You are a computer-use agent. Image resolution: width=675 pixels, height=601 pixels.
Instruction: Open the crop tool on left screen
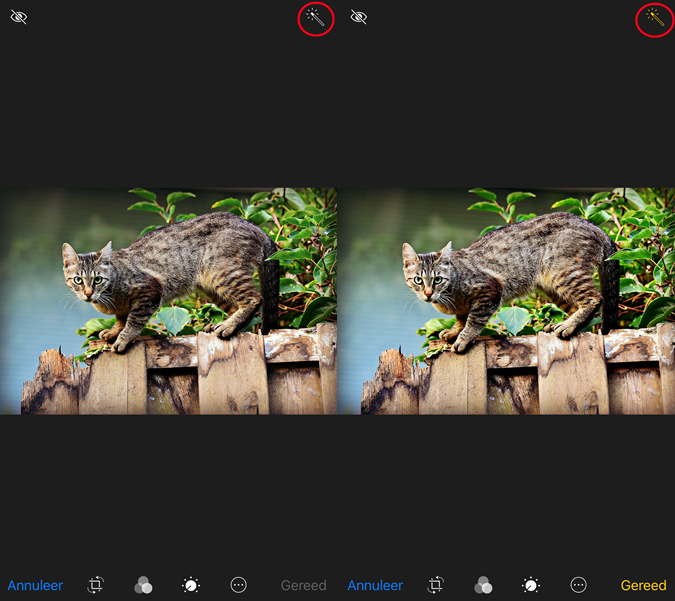(x=96, y=585)
